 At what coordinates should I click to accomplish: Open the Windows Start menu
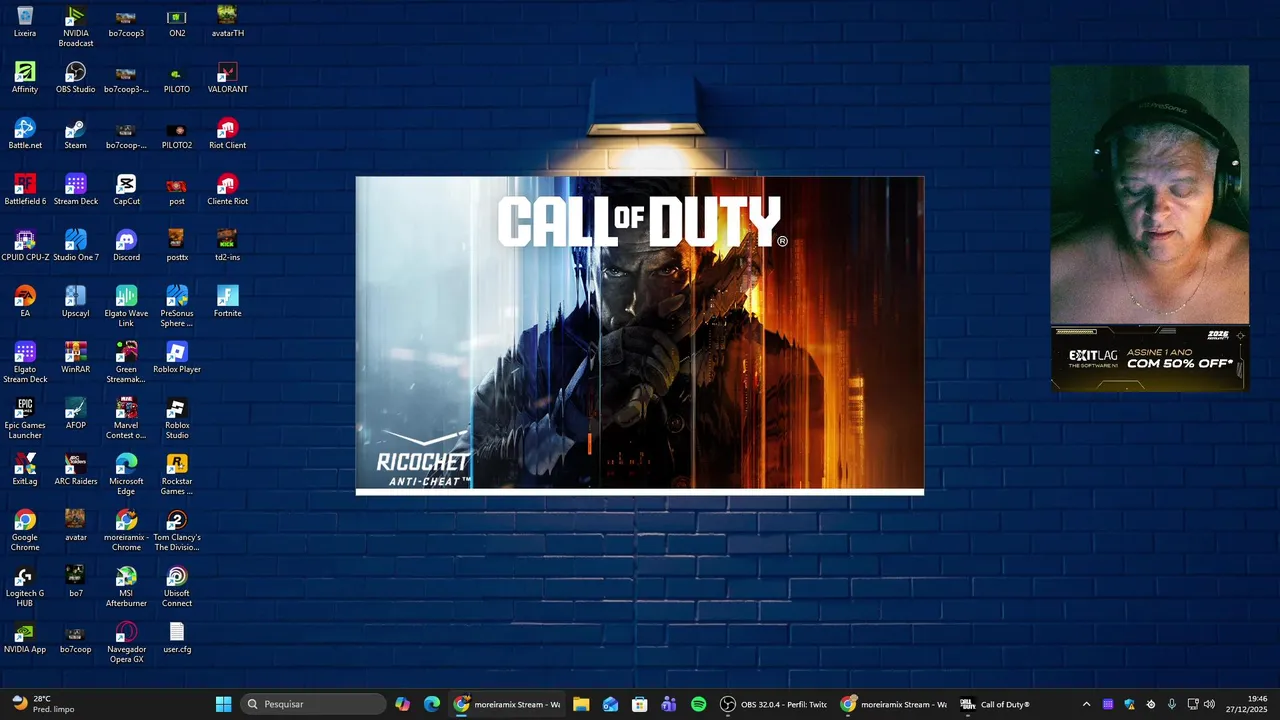tap(223, 704)
